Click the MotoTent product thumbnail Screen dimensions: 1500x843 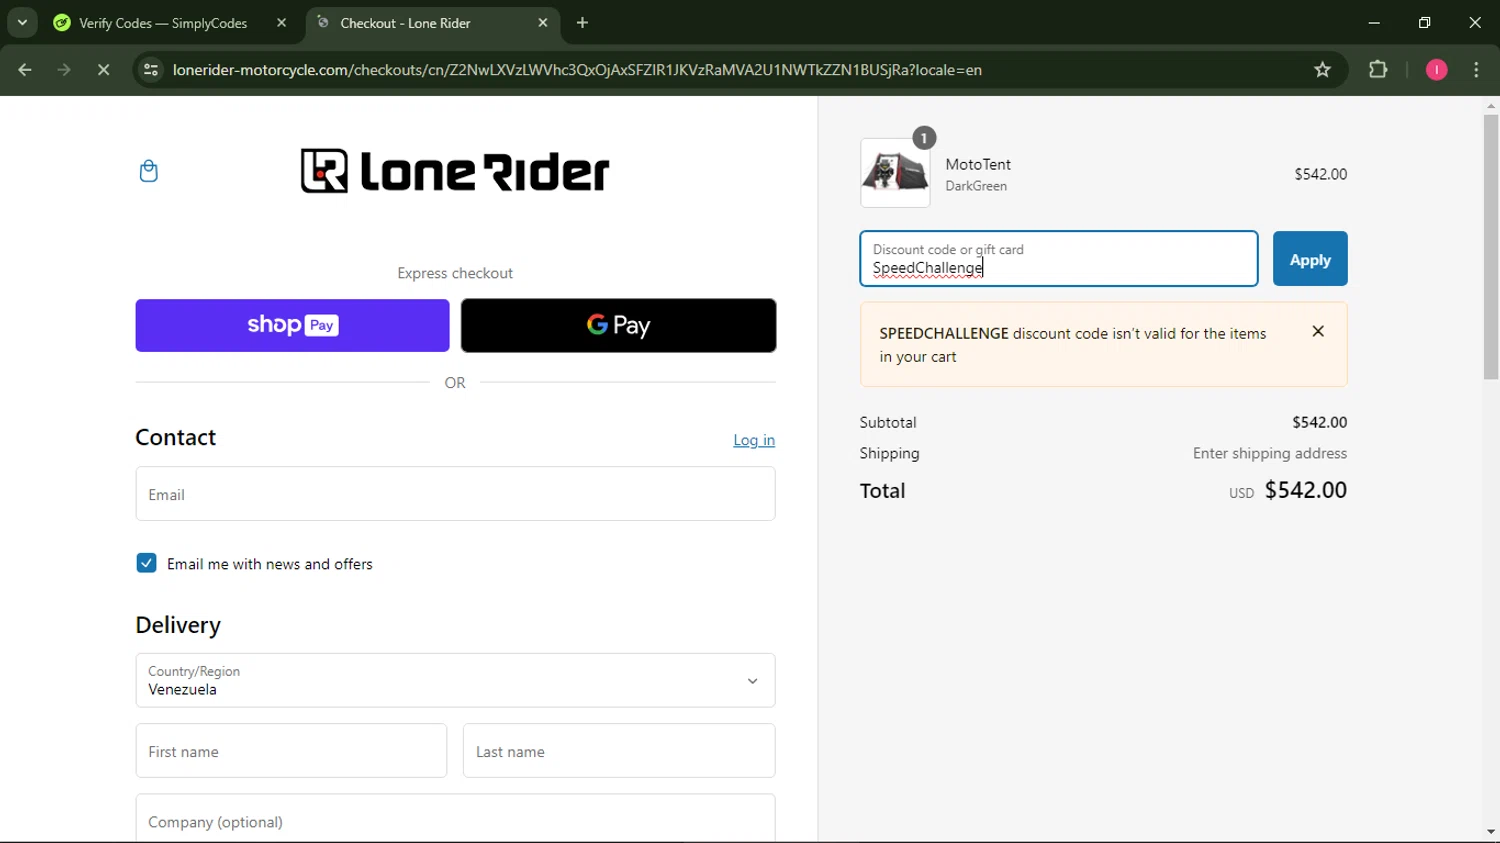895,173
